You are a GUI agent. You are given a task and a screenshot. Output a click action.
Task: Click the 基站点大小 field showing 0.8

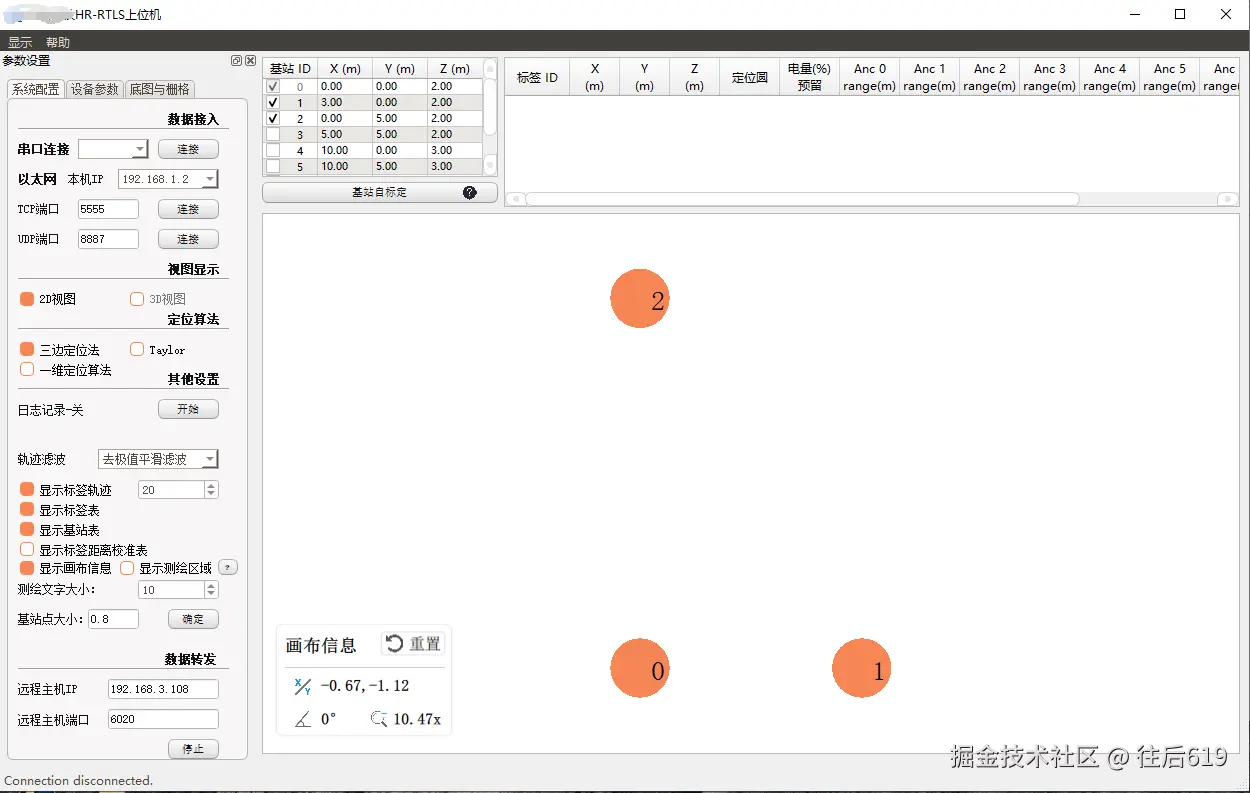pyautogui.click(x=113, y=619)
